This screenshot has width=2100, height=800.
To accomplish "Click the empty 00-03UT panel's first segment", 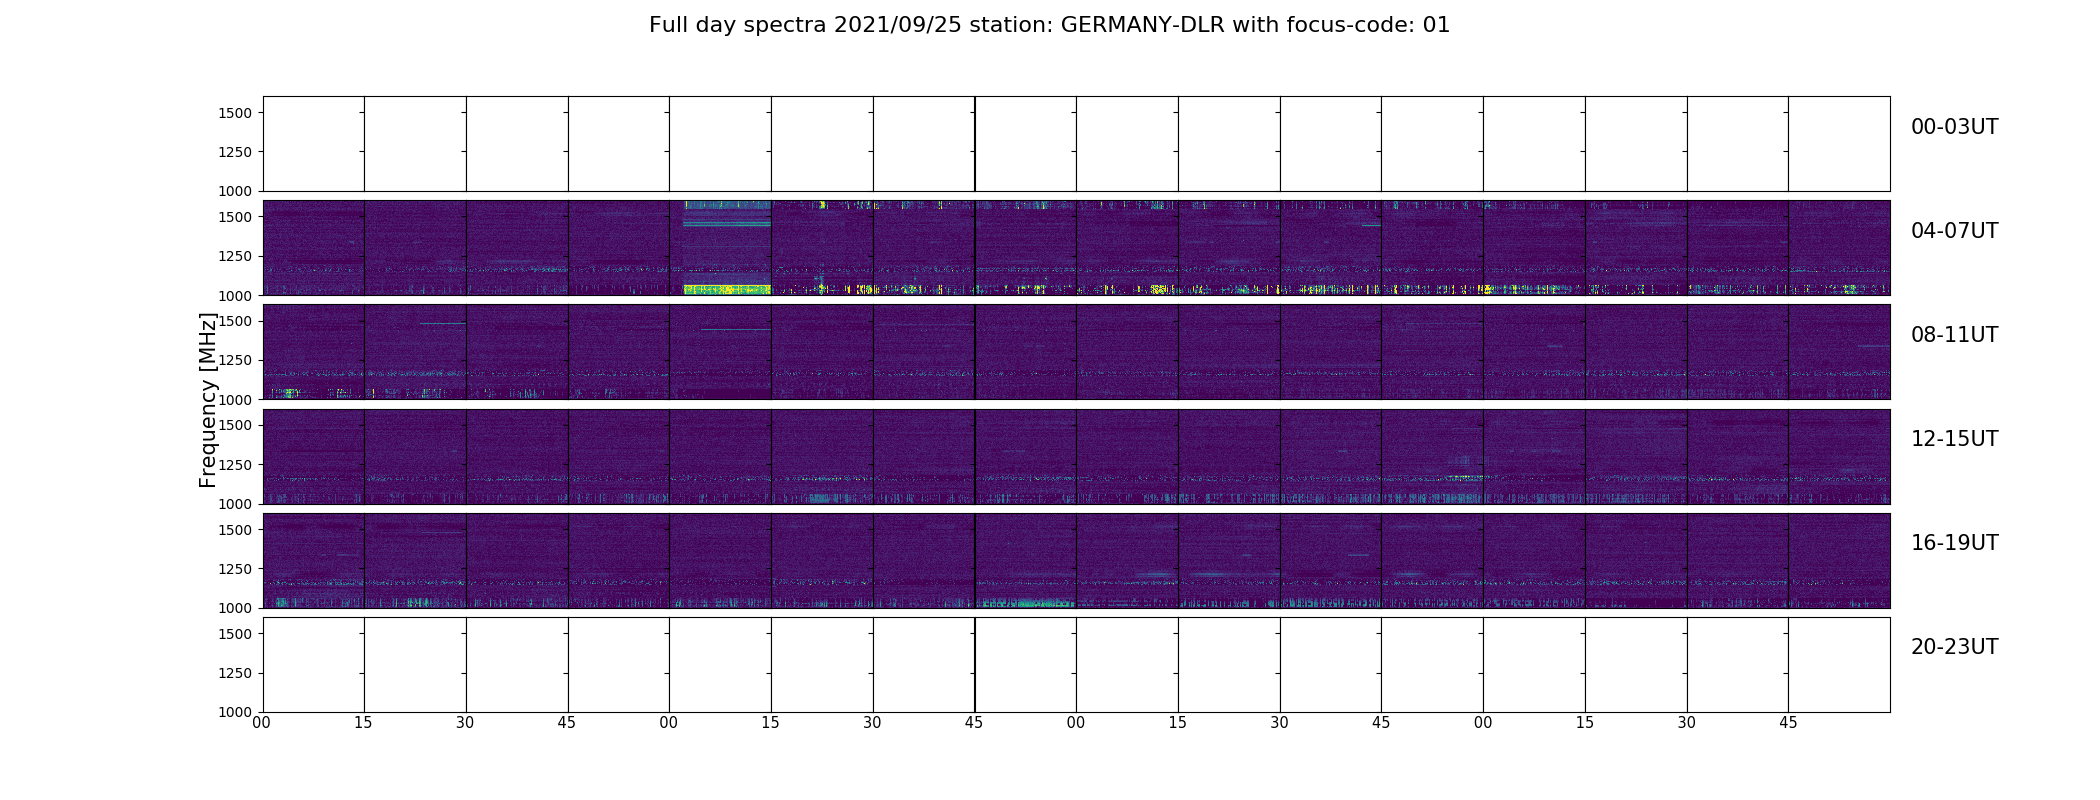I will click(x=313, y=144).
